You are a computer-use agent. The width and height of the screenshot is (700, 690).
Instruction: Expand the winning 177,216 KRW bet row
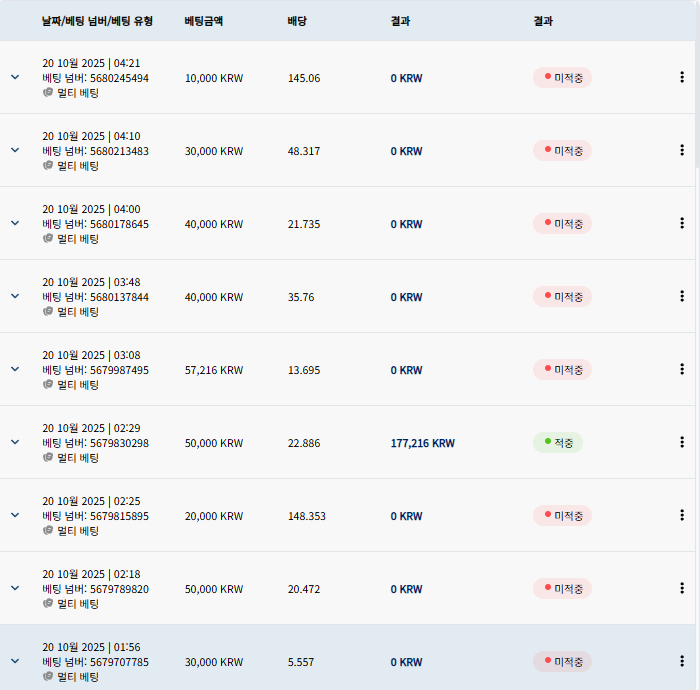(15, 442)
